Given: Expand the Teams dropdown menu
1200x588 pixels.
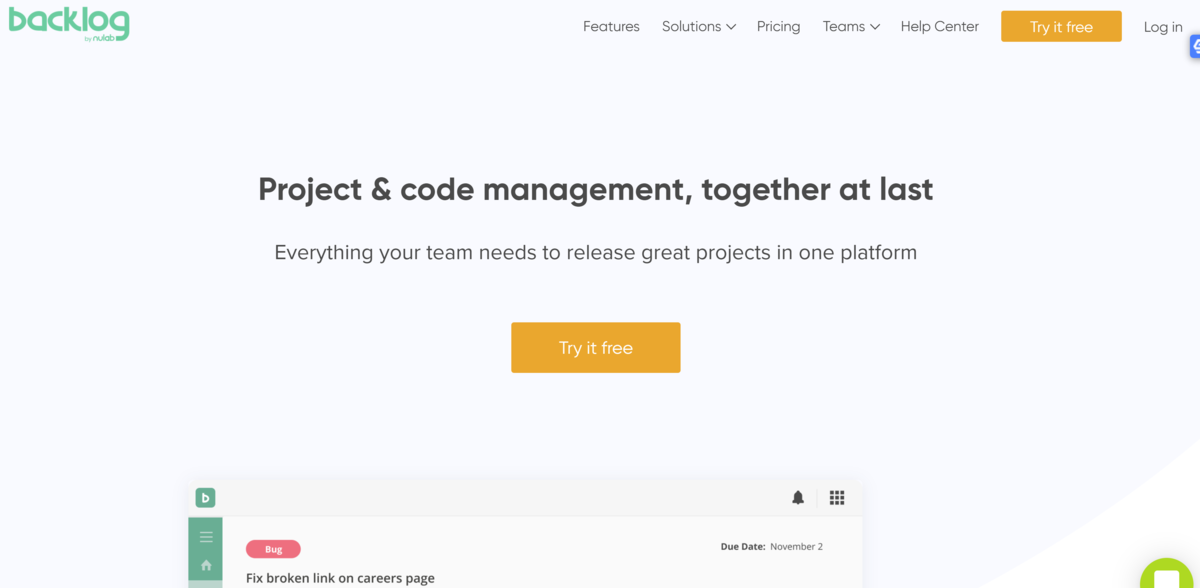Looking at the screenshot, I should pos(850,27).
